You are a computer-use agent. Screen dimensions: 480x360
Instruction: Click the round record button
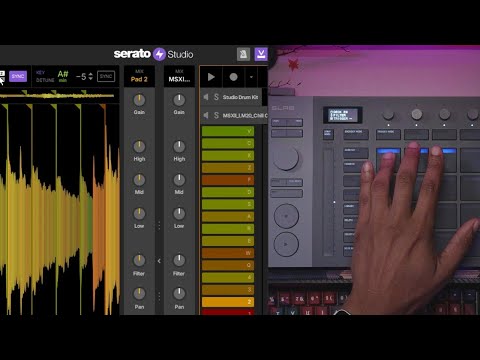coord(233,77)
